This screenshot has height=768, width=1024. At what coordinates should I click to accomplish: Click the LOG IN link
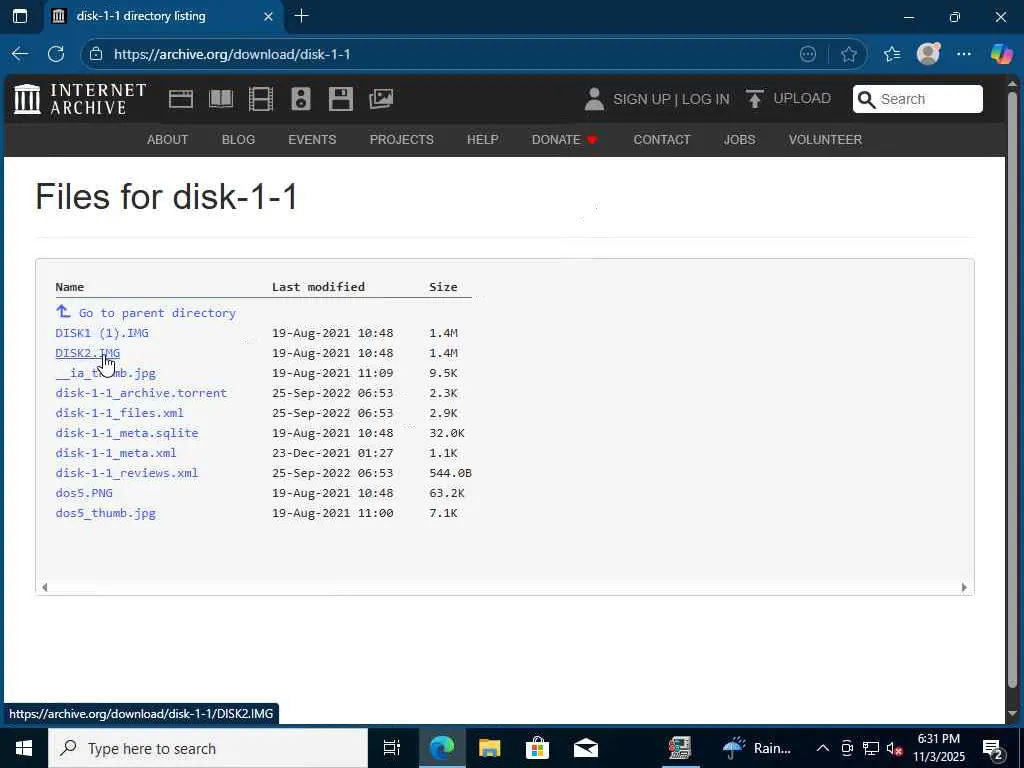(705, 99)
